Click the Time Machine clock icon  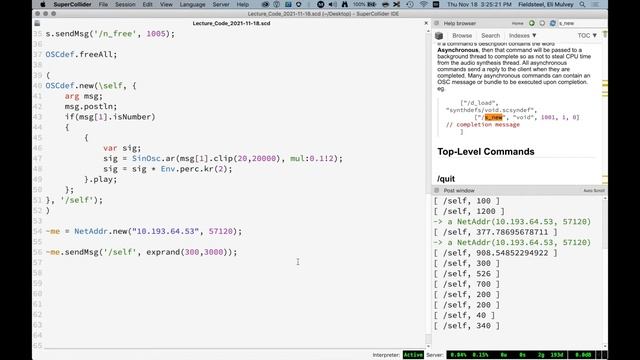point(410,4)
